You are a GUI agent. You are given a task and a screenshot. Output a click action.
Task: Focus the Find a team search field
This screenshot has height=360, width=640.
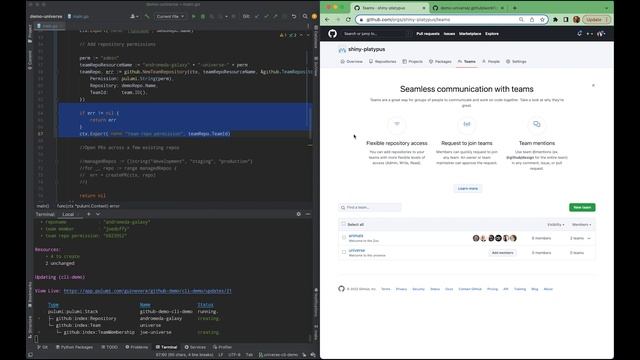(x=370, y=207)
